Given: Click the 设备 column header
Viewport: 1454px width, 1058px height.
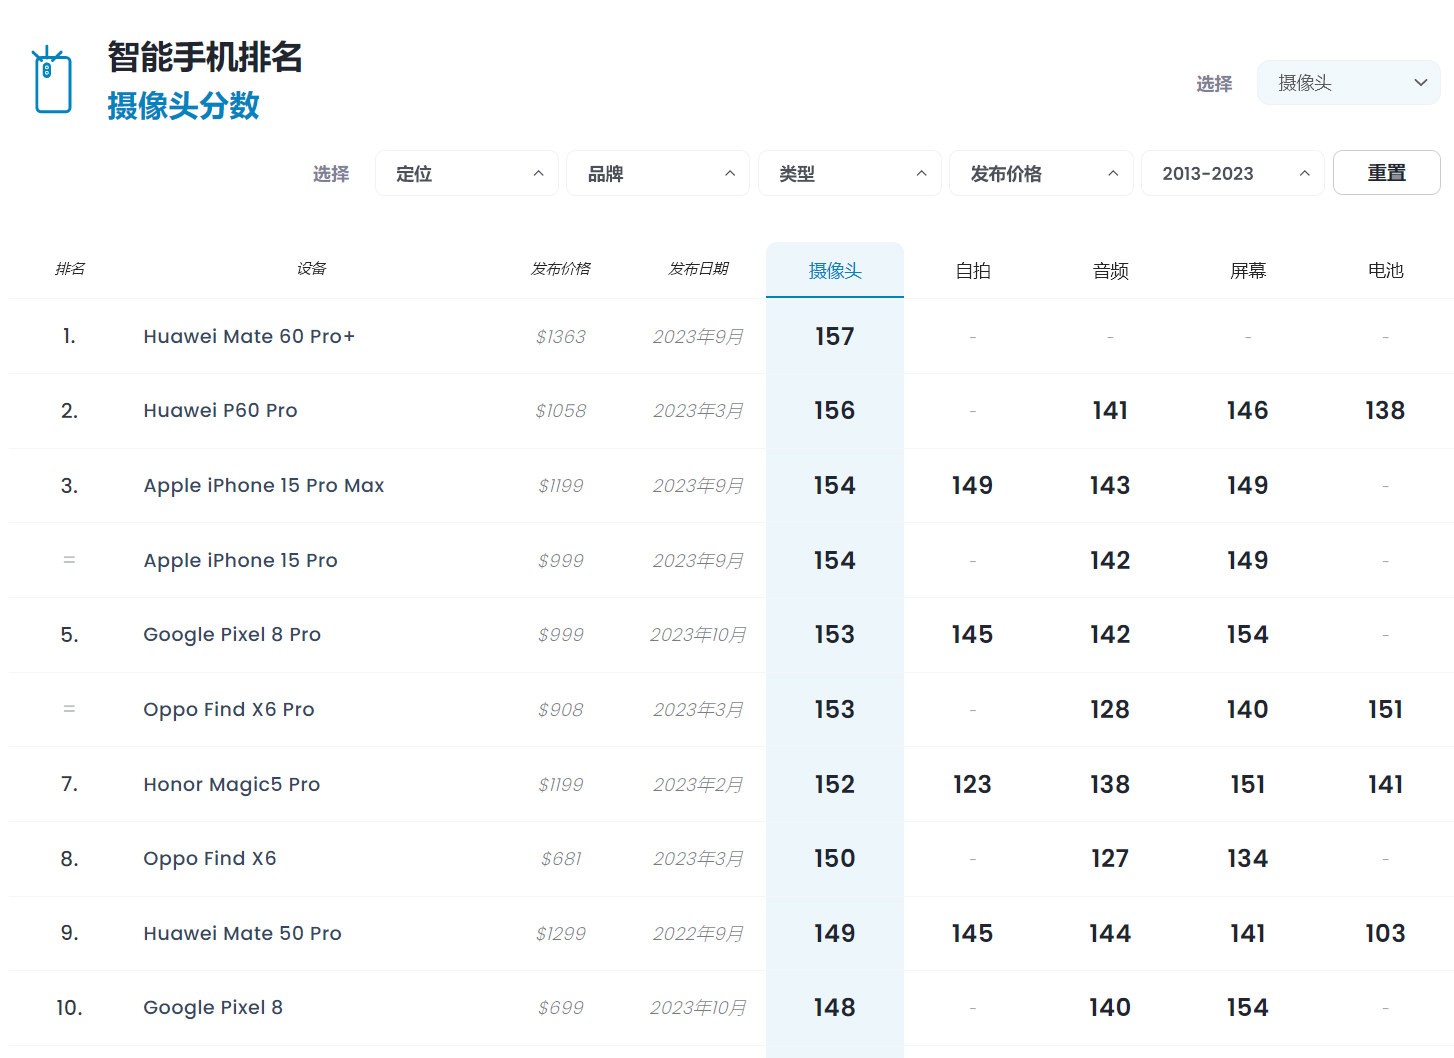Looking at the screenshot, I should (311, 269).
